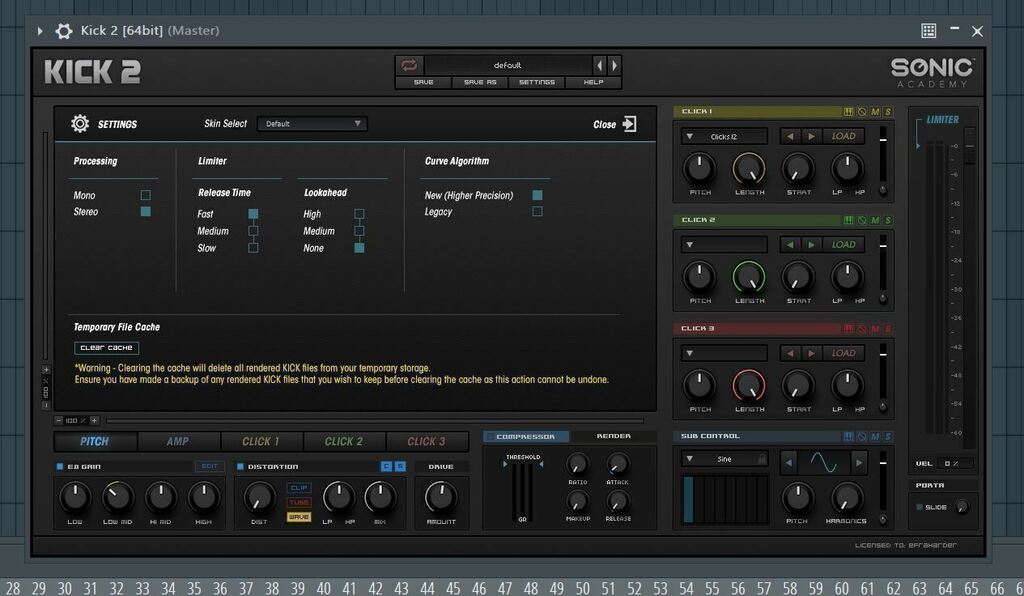Mute Sub Control with M icon
Screen dimensions: 1024x596
click(x=875, y=436)
